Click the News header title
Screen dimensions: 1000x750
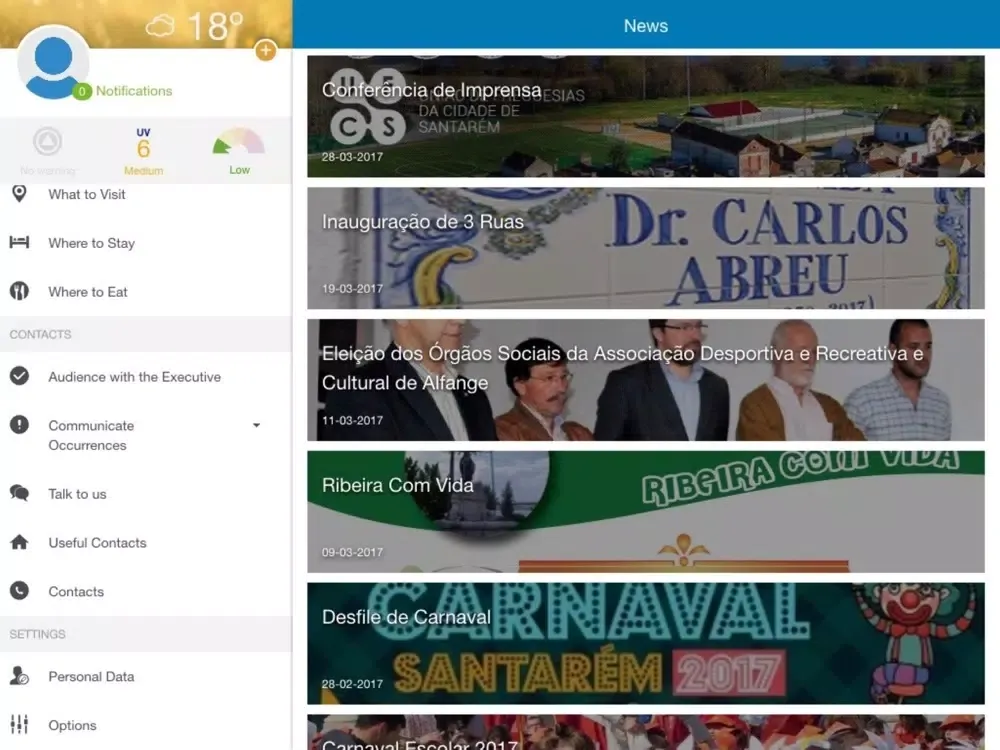pyautogui.click(x=645, y=26)
